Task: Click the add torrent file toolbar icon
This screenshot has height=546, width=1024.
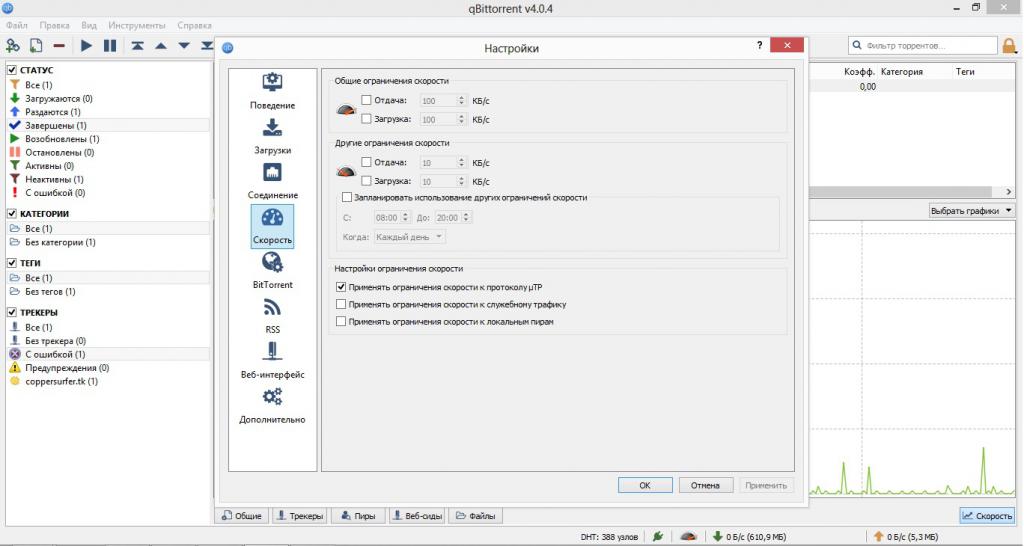Action: click(x=36, y=46)
